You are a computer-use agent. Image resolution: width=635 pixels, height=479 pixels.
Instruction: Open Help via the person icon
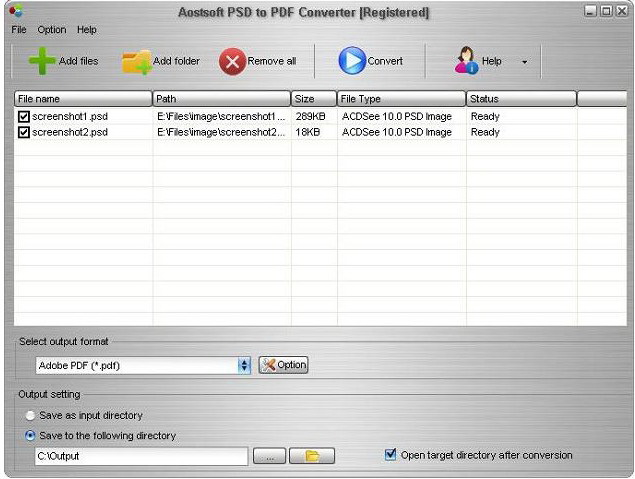point(467,61)
